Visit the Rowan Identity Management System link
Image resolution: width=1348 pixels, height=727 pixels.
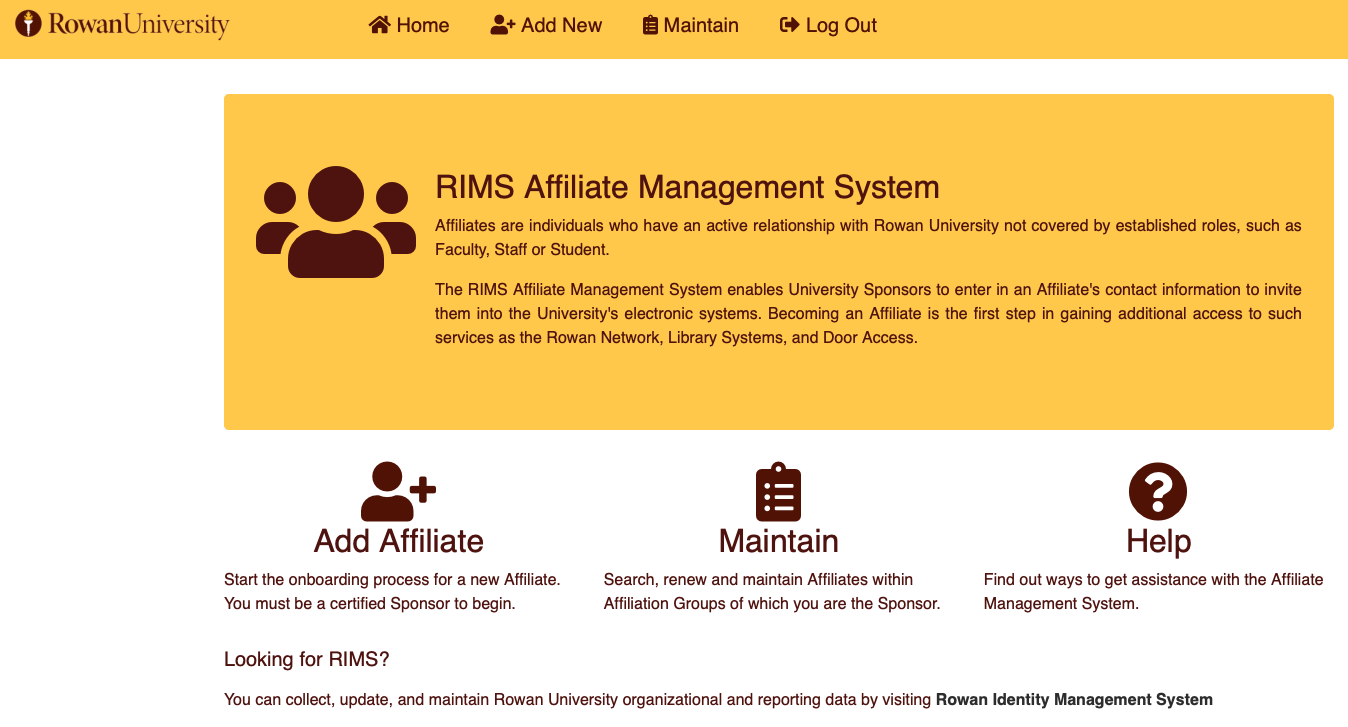coord(1074,700)
